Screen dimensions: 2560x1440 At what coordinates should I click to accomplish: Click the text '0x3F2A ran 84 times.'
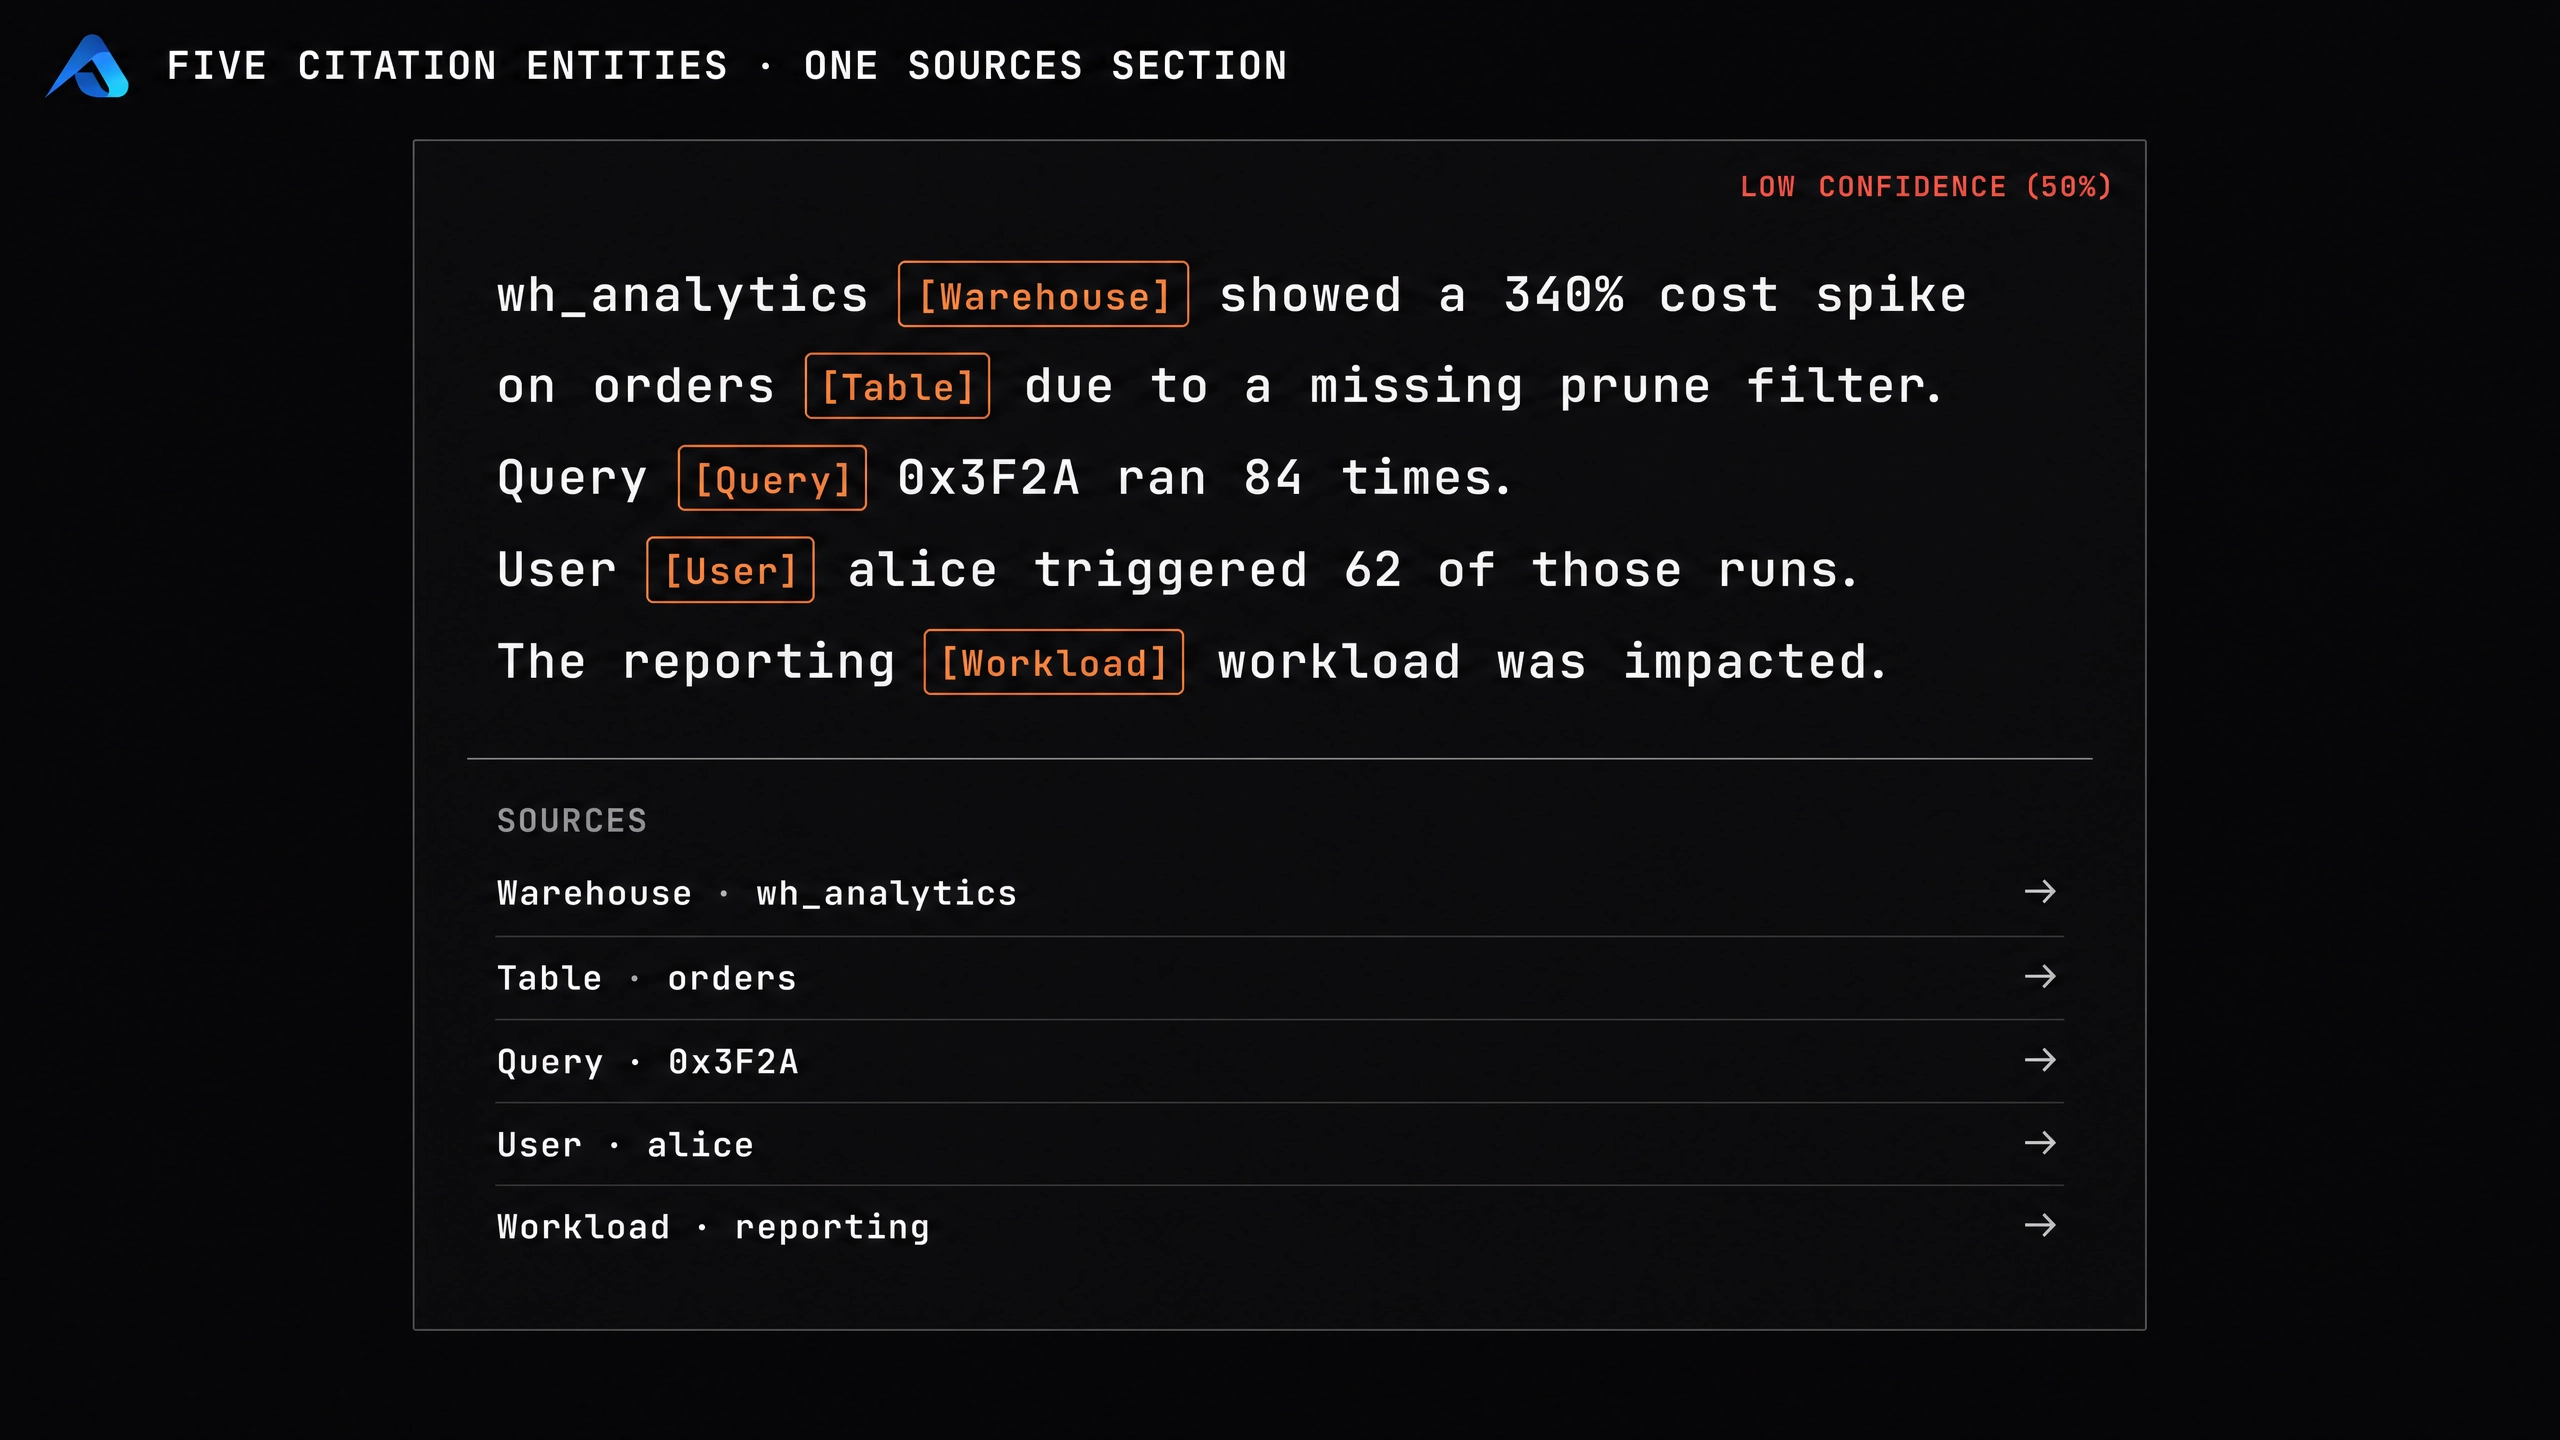[x=1205, y=478]
